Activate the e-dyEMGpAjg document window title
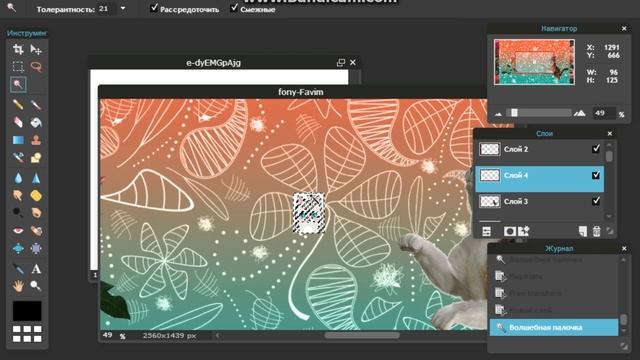The height and width of the screenshot is (360, 640). [213, 63]
